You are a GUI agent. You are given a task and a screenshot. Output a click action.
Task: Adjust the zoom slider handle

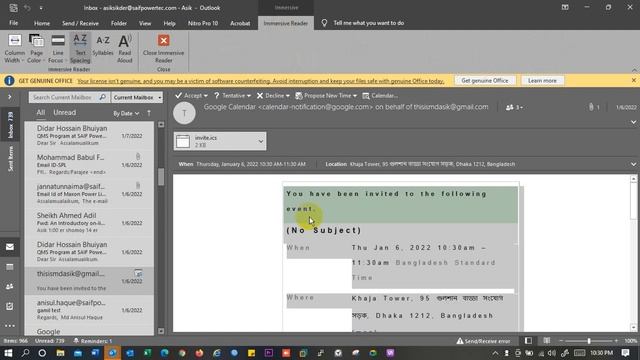(x=589, y=341)
